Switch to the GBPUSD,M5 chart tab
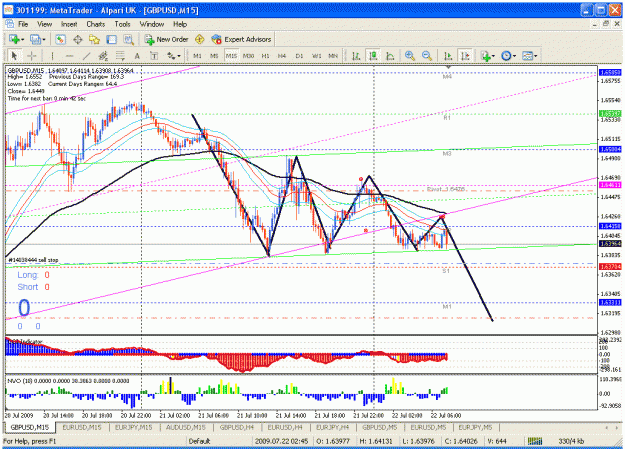The image size is (625, 449). click(x=379, y=427)
